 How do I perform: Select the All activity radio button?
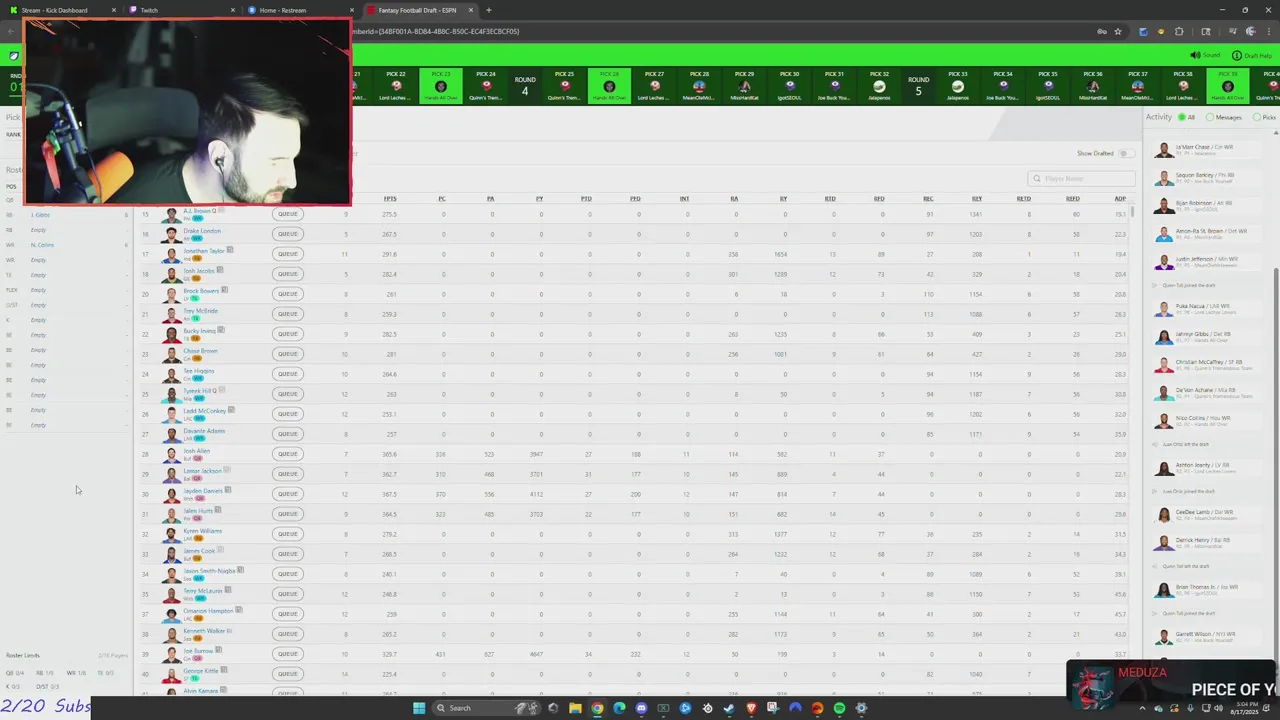coord(1181,117)
